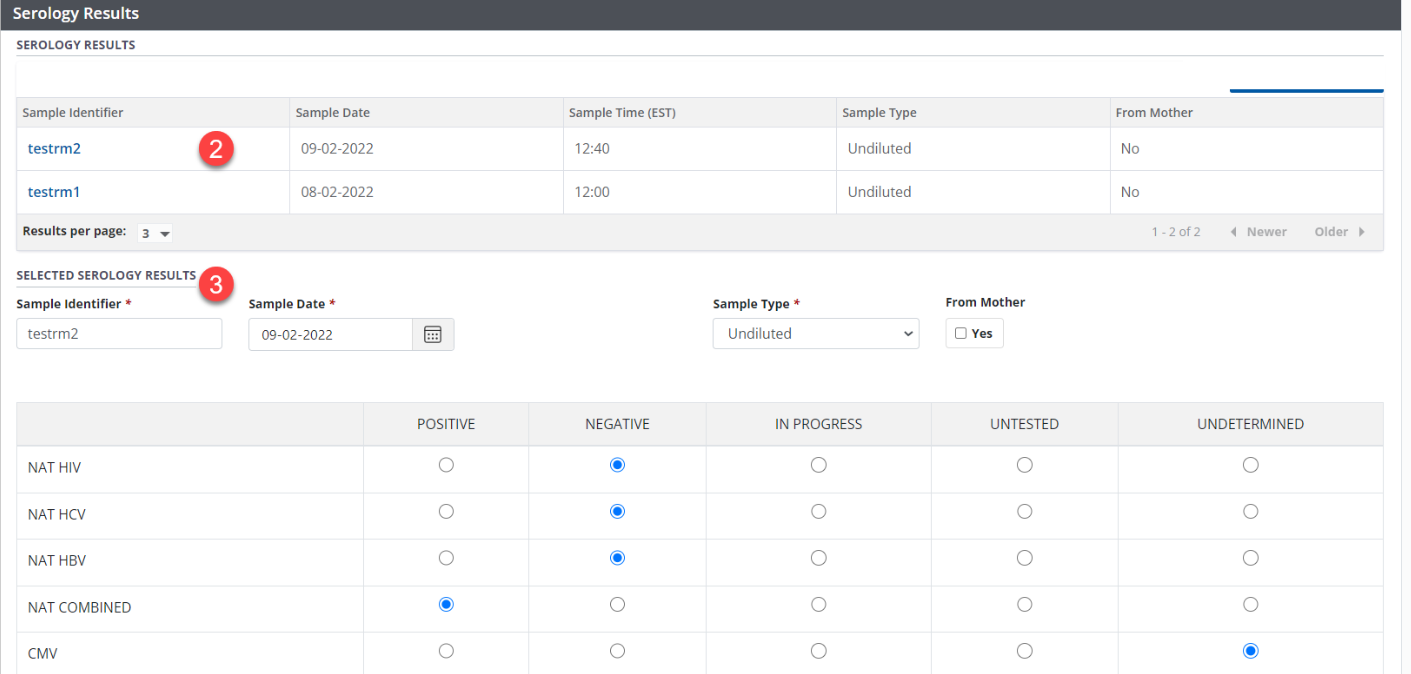The width and height of the screenshot is (1411, 674).
Task: Mark CMV result as Positive
Action: click(x=446, y=651)
